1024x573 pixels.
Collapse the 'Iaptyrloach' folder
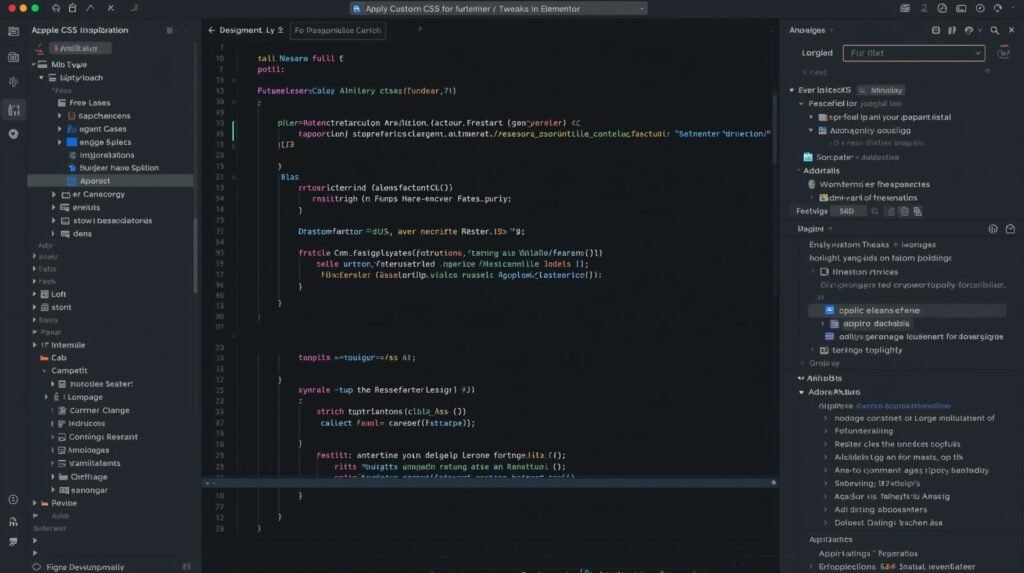(41, 78)
